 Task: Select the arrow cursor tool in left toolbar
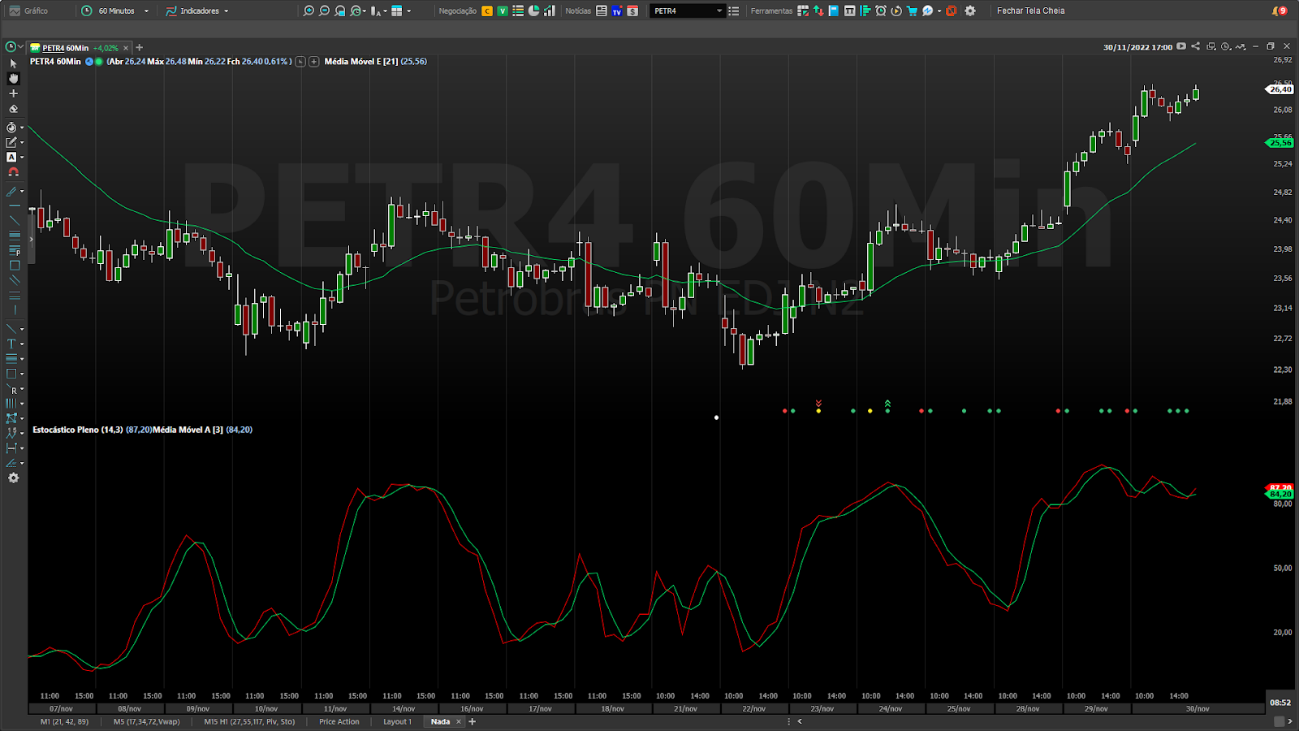click(x=13, y=63)
